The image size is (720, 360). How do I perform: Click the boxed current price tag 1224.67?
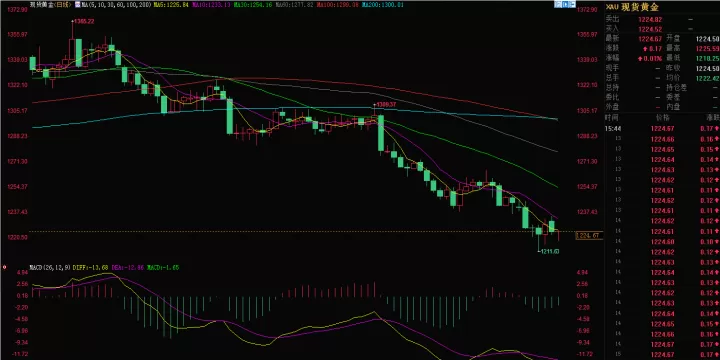589,236
